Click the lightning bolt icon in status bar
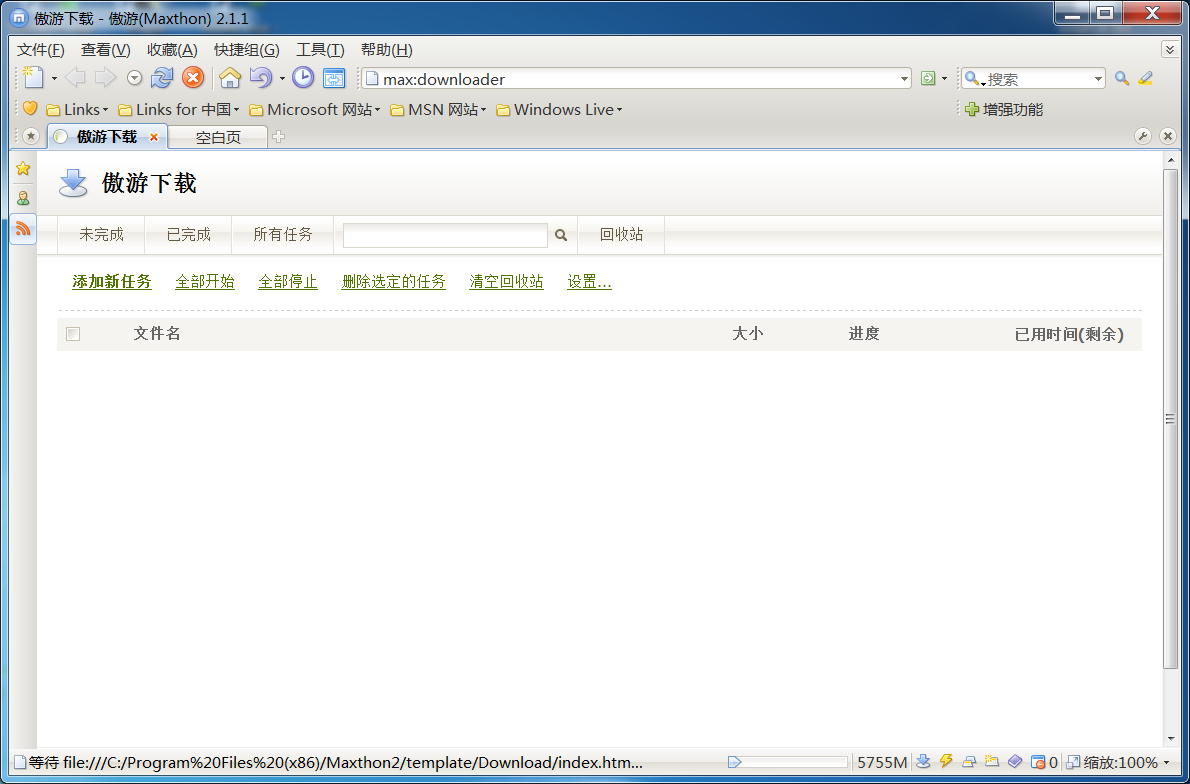The height and width of the screenshot is (784, 1190). tap(946, 762)
